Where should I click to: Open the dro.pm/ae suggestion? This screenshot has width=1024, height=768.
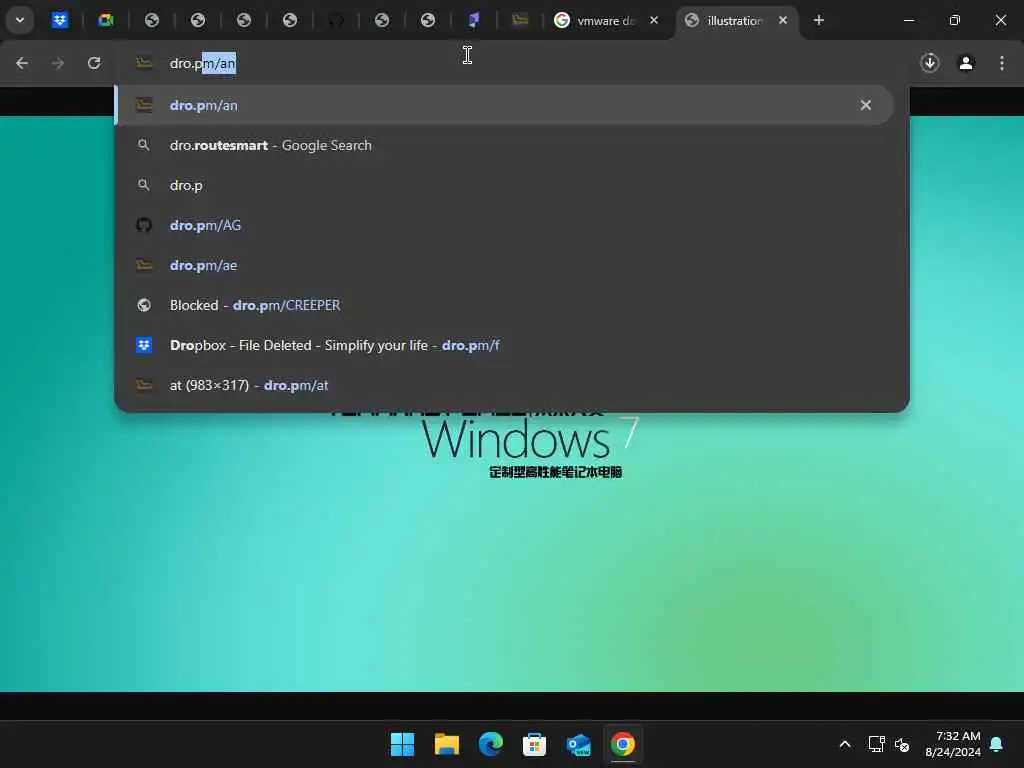(x=504, y=265)
